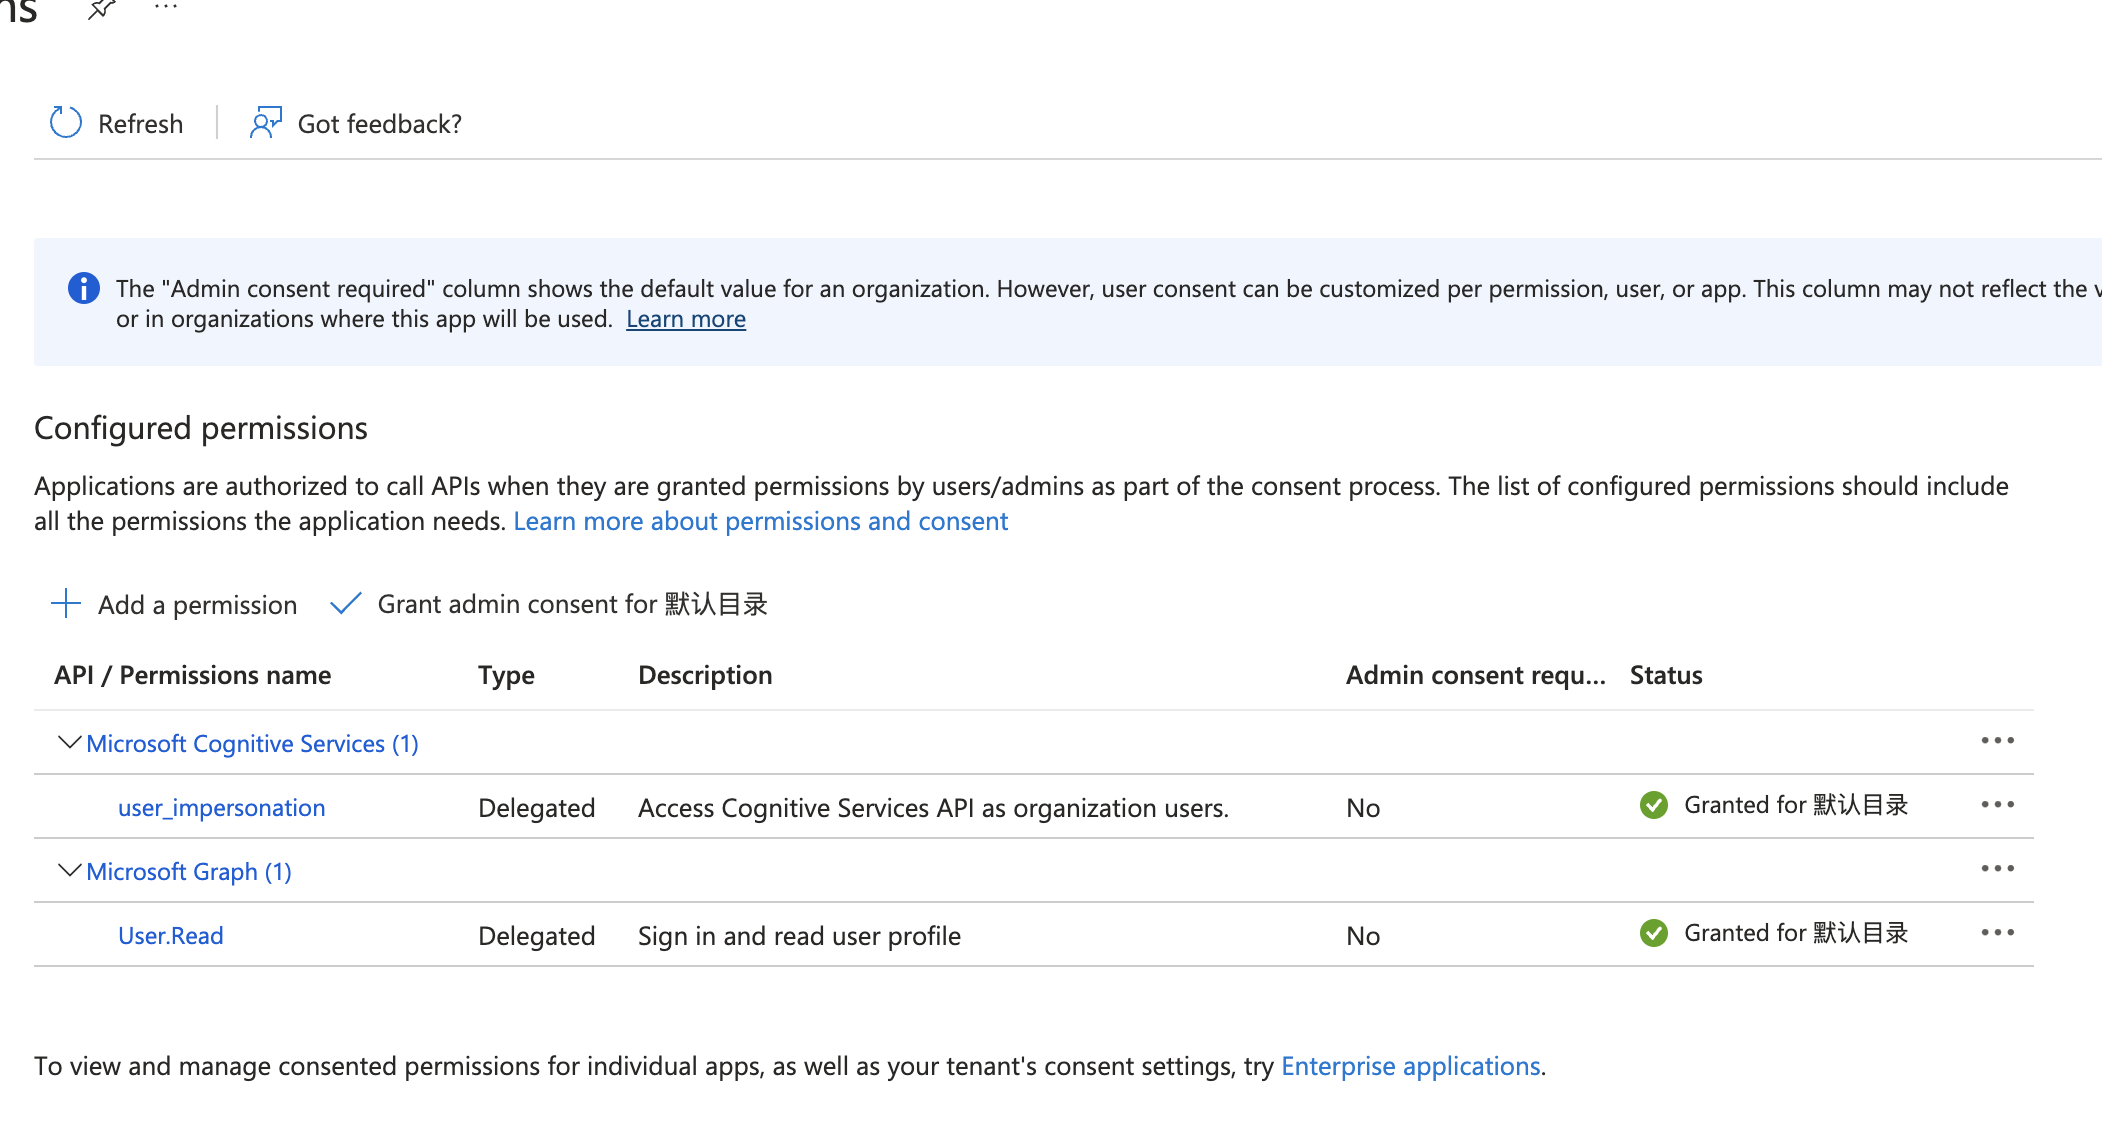
Task: Open Learn more about permissions and consent
Action: click(760, 520)
